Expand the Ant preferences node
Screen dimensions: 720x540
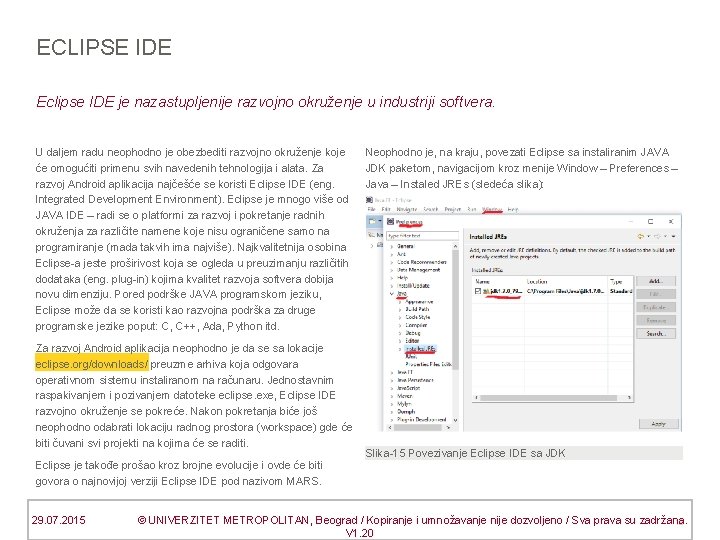392,254
